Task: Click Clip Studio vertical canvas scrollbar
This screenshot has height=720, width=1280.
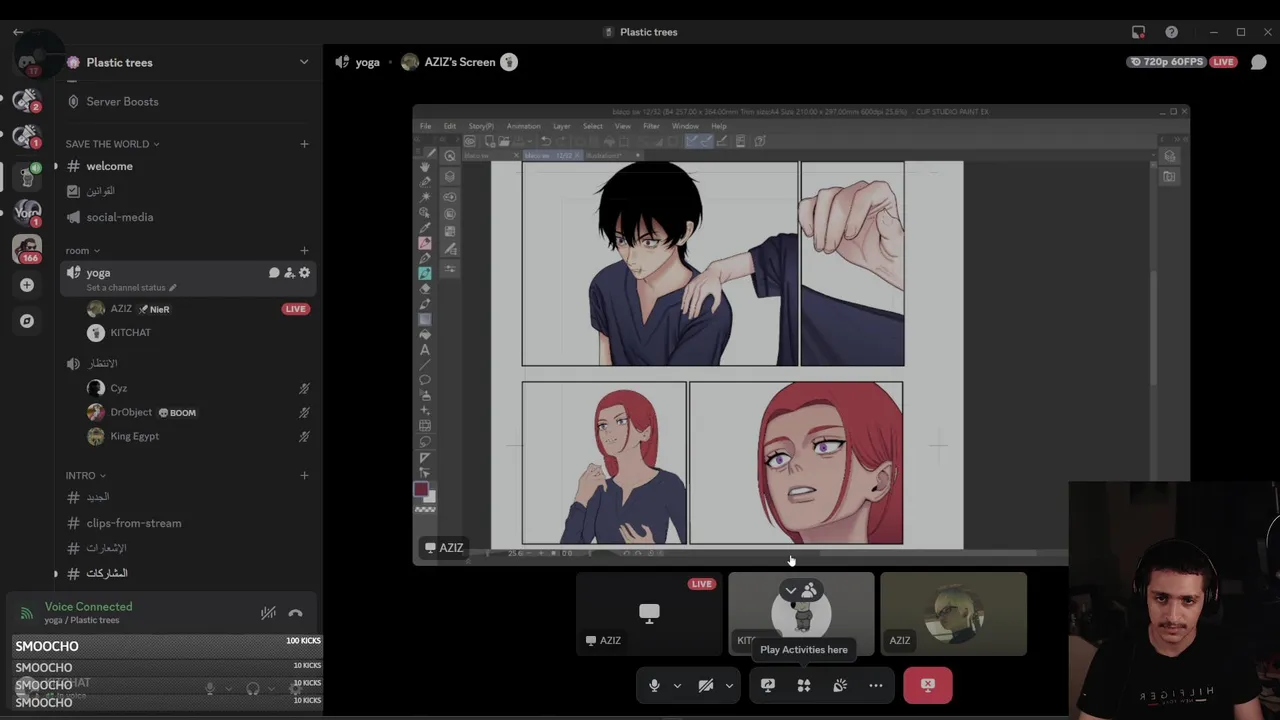Action: coord(1153,330)
